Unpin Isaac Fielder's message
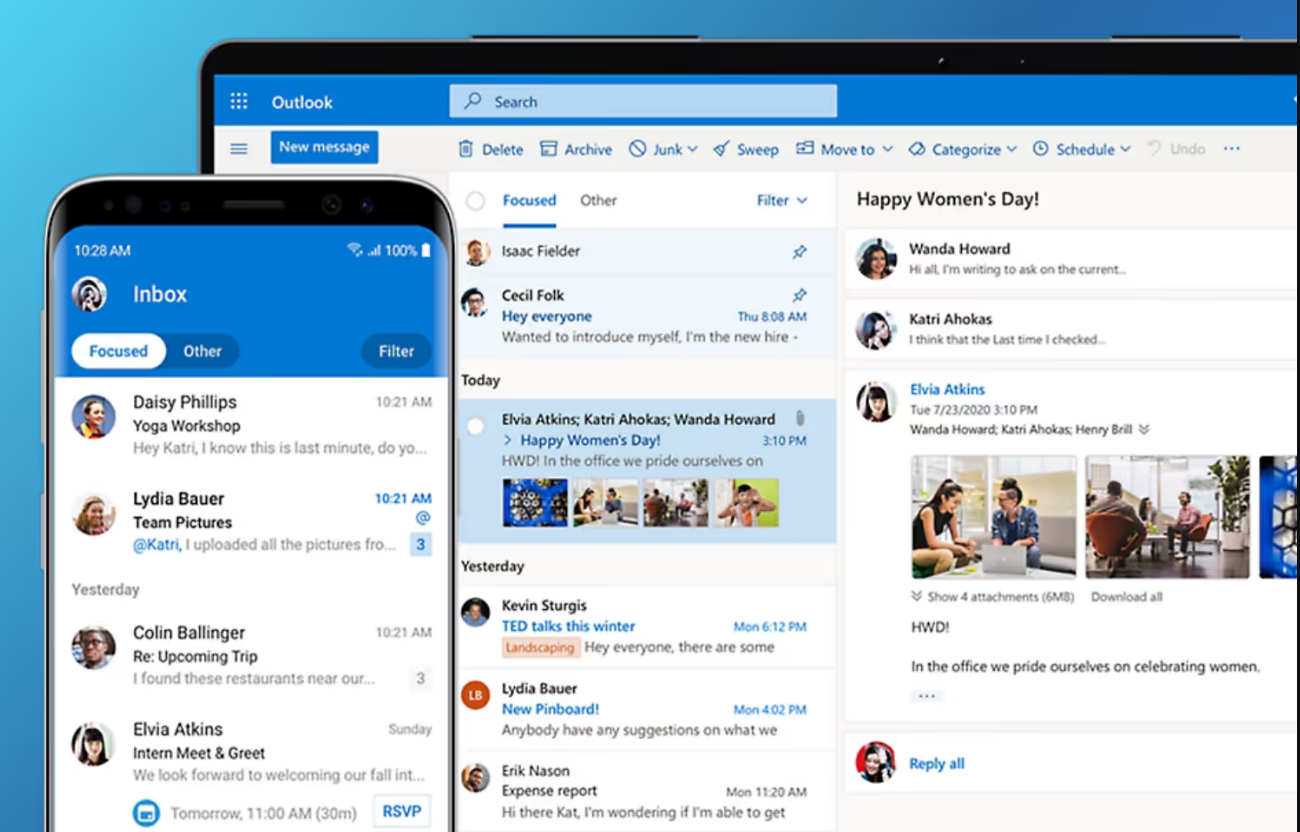The height and width of the screenshot is (832, 1300). click(x=799, y=251)
